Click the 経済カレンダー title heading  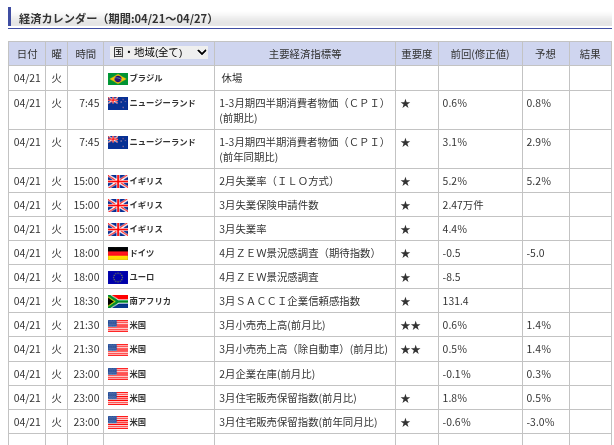point(114,18)
